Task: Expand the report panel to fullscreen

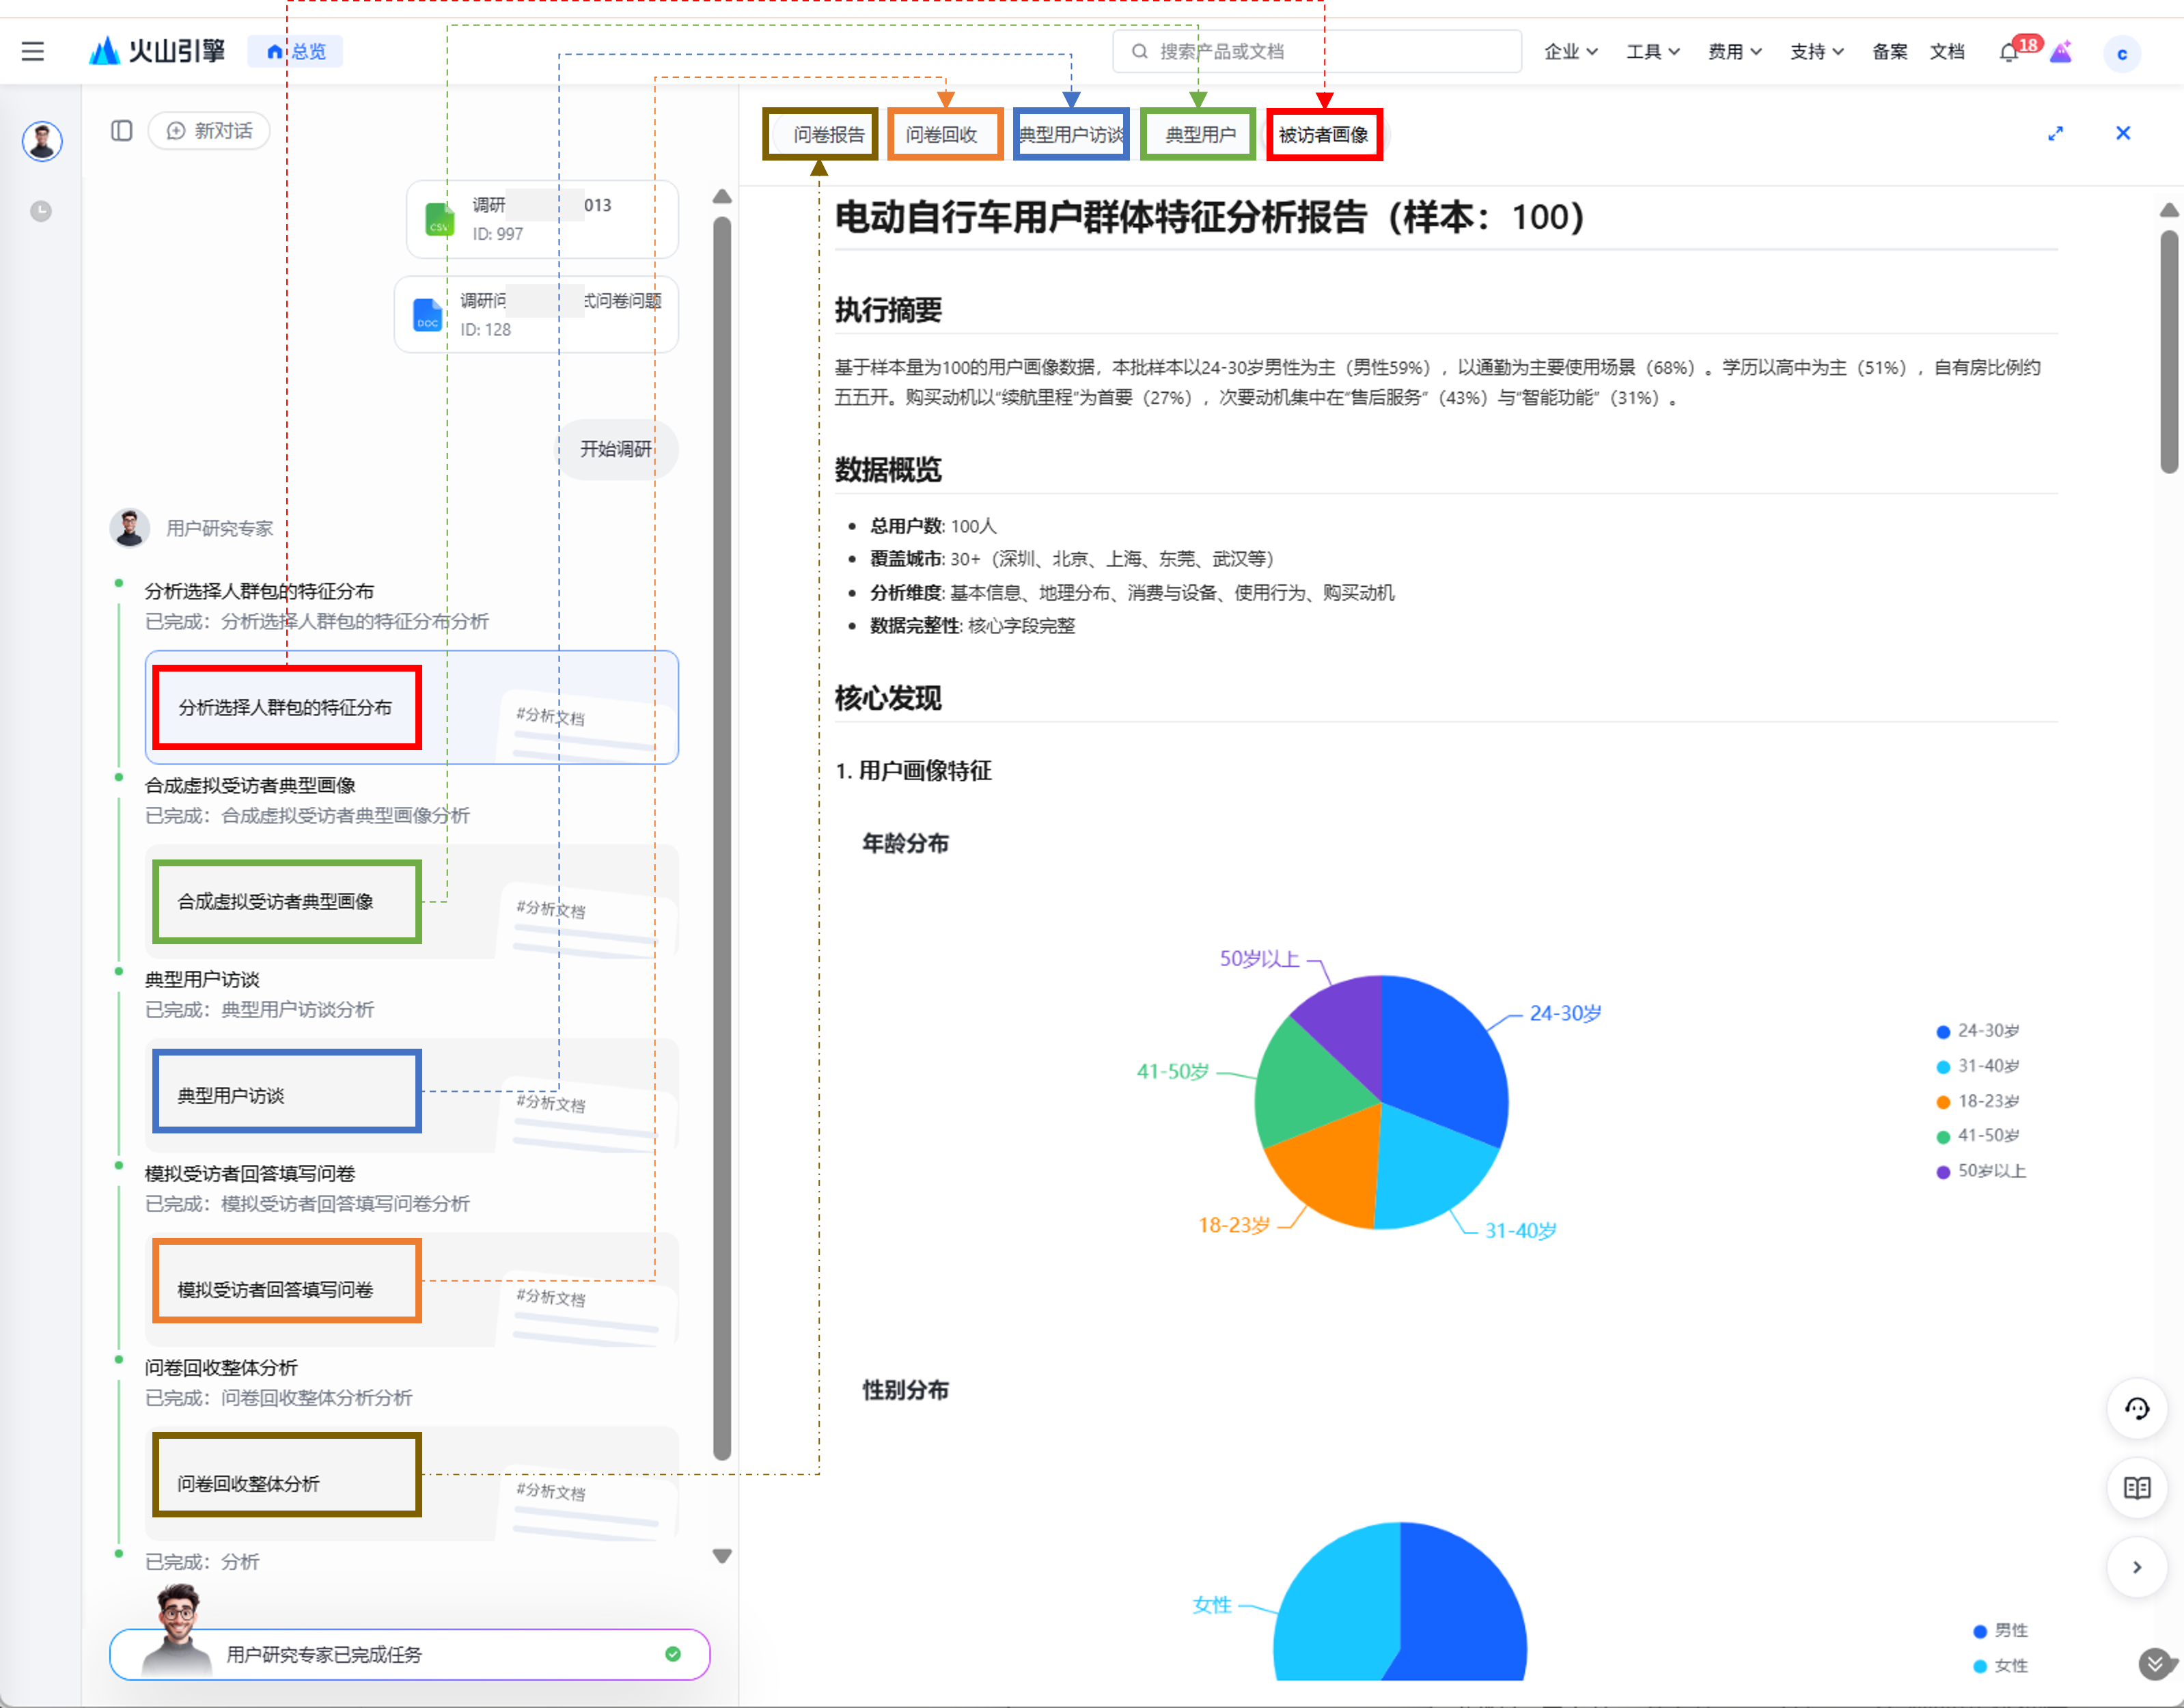Action: click(x=2055, y=133)
